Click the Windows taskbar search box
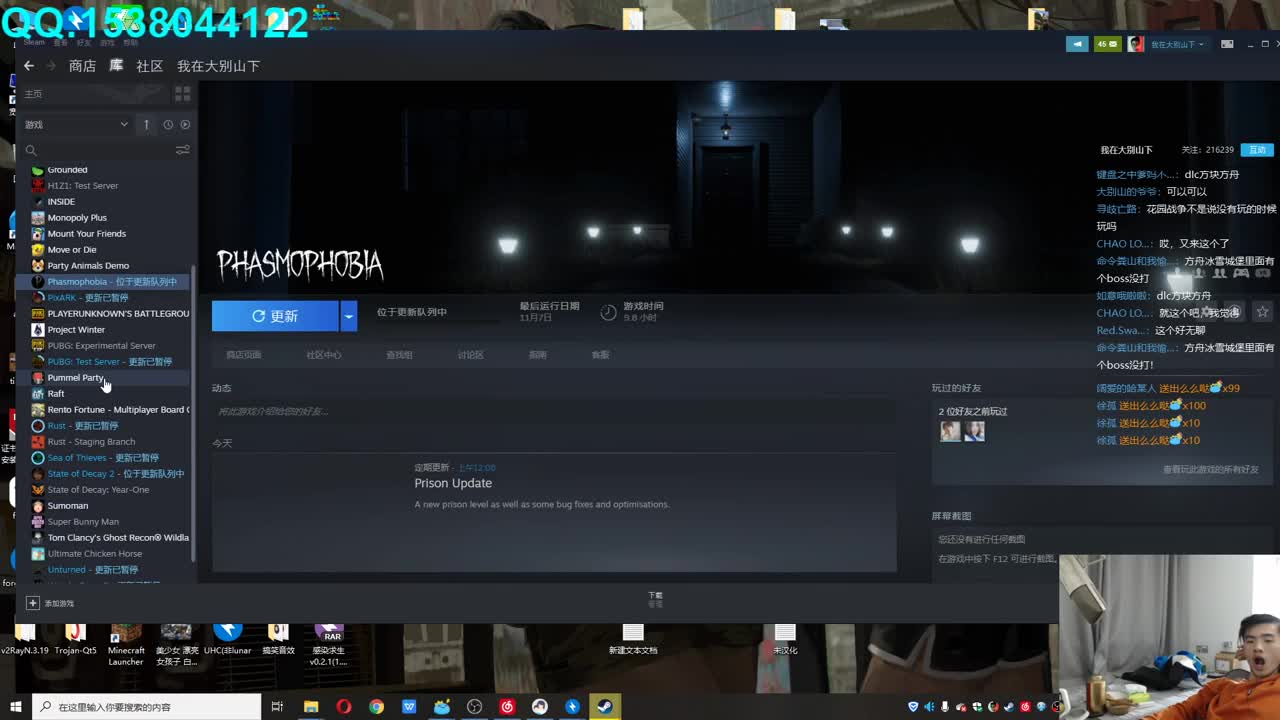The height and width of the screenshot is (720, 1280). [147, 707]
